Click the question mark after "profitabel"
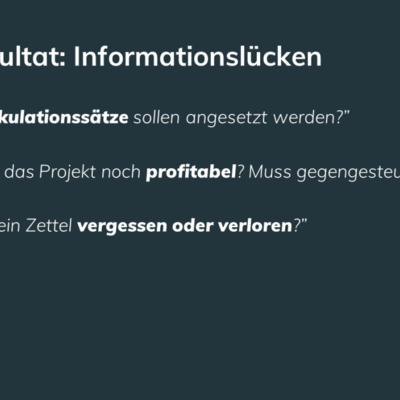The width and height of the screenshot is (400, 400). 241,172
